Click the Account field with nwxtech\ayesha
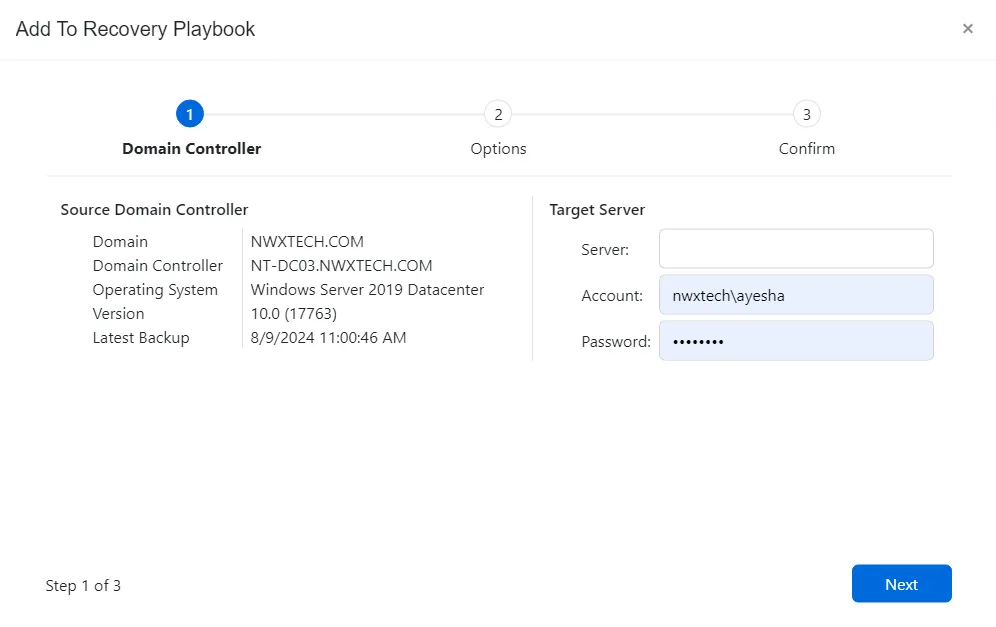 [x=796, y=295]
